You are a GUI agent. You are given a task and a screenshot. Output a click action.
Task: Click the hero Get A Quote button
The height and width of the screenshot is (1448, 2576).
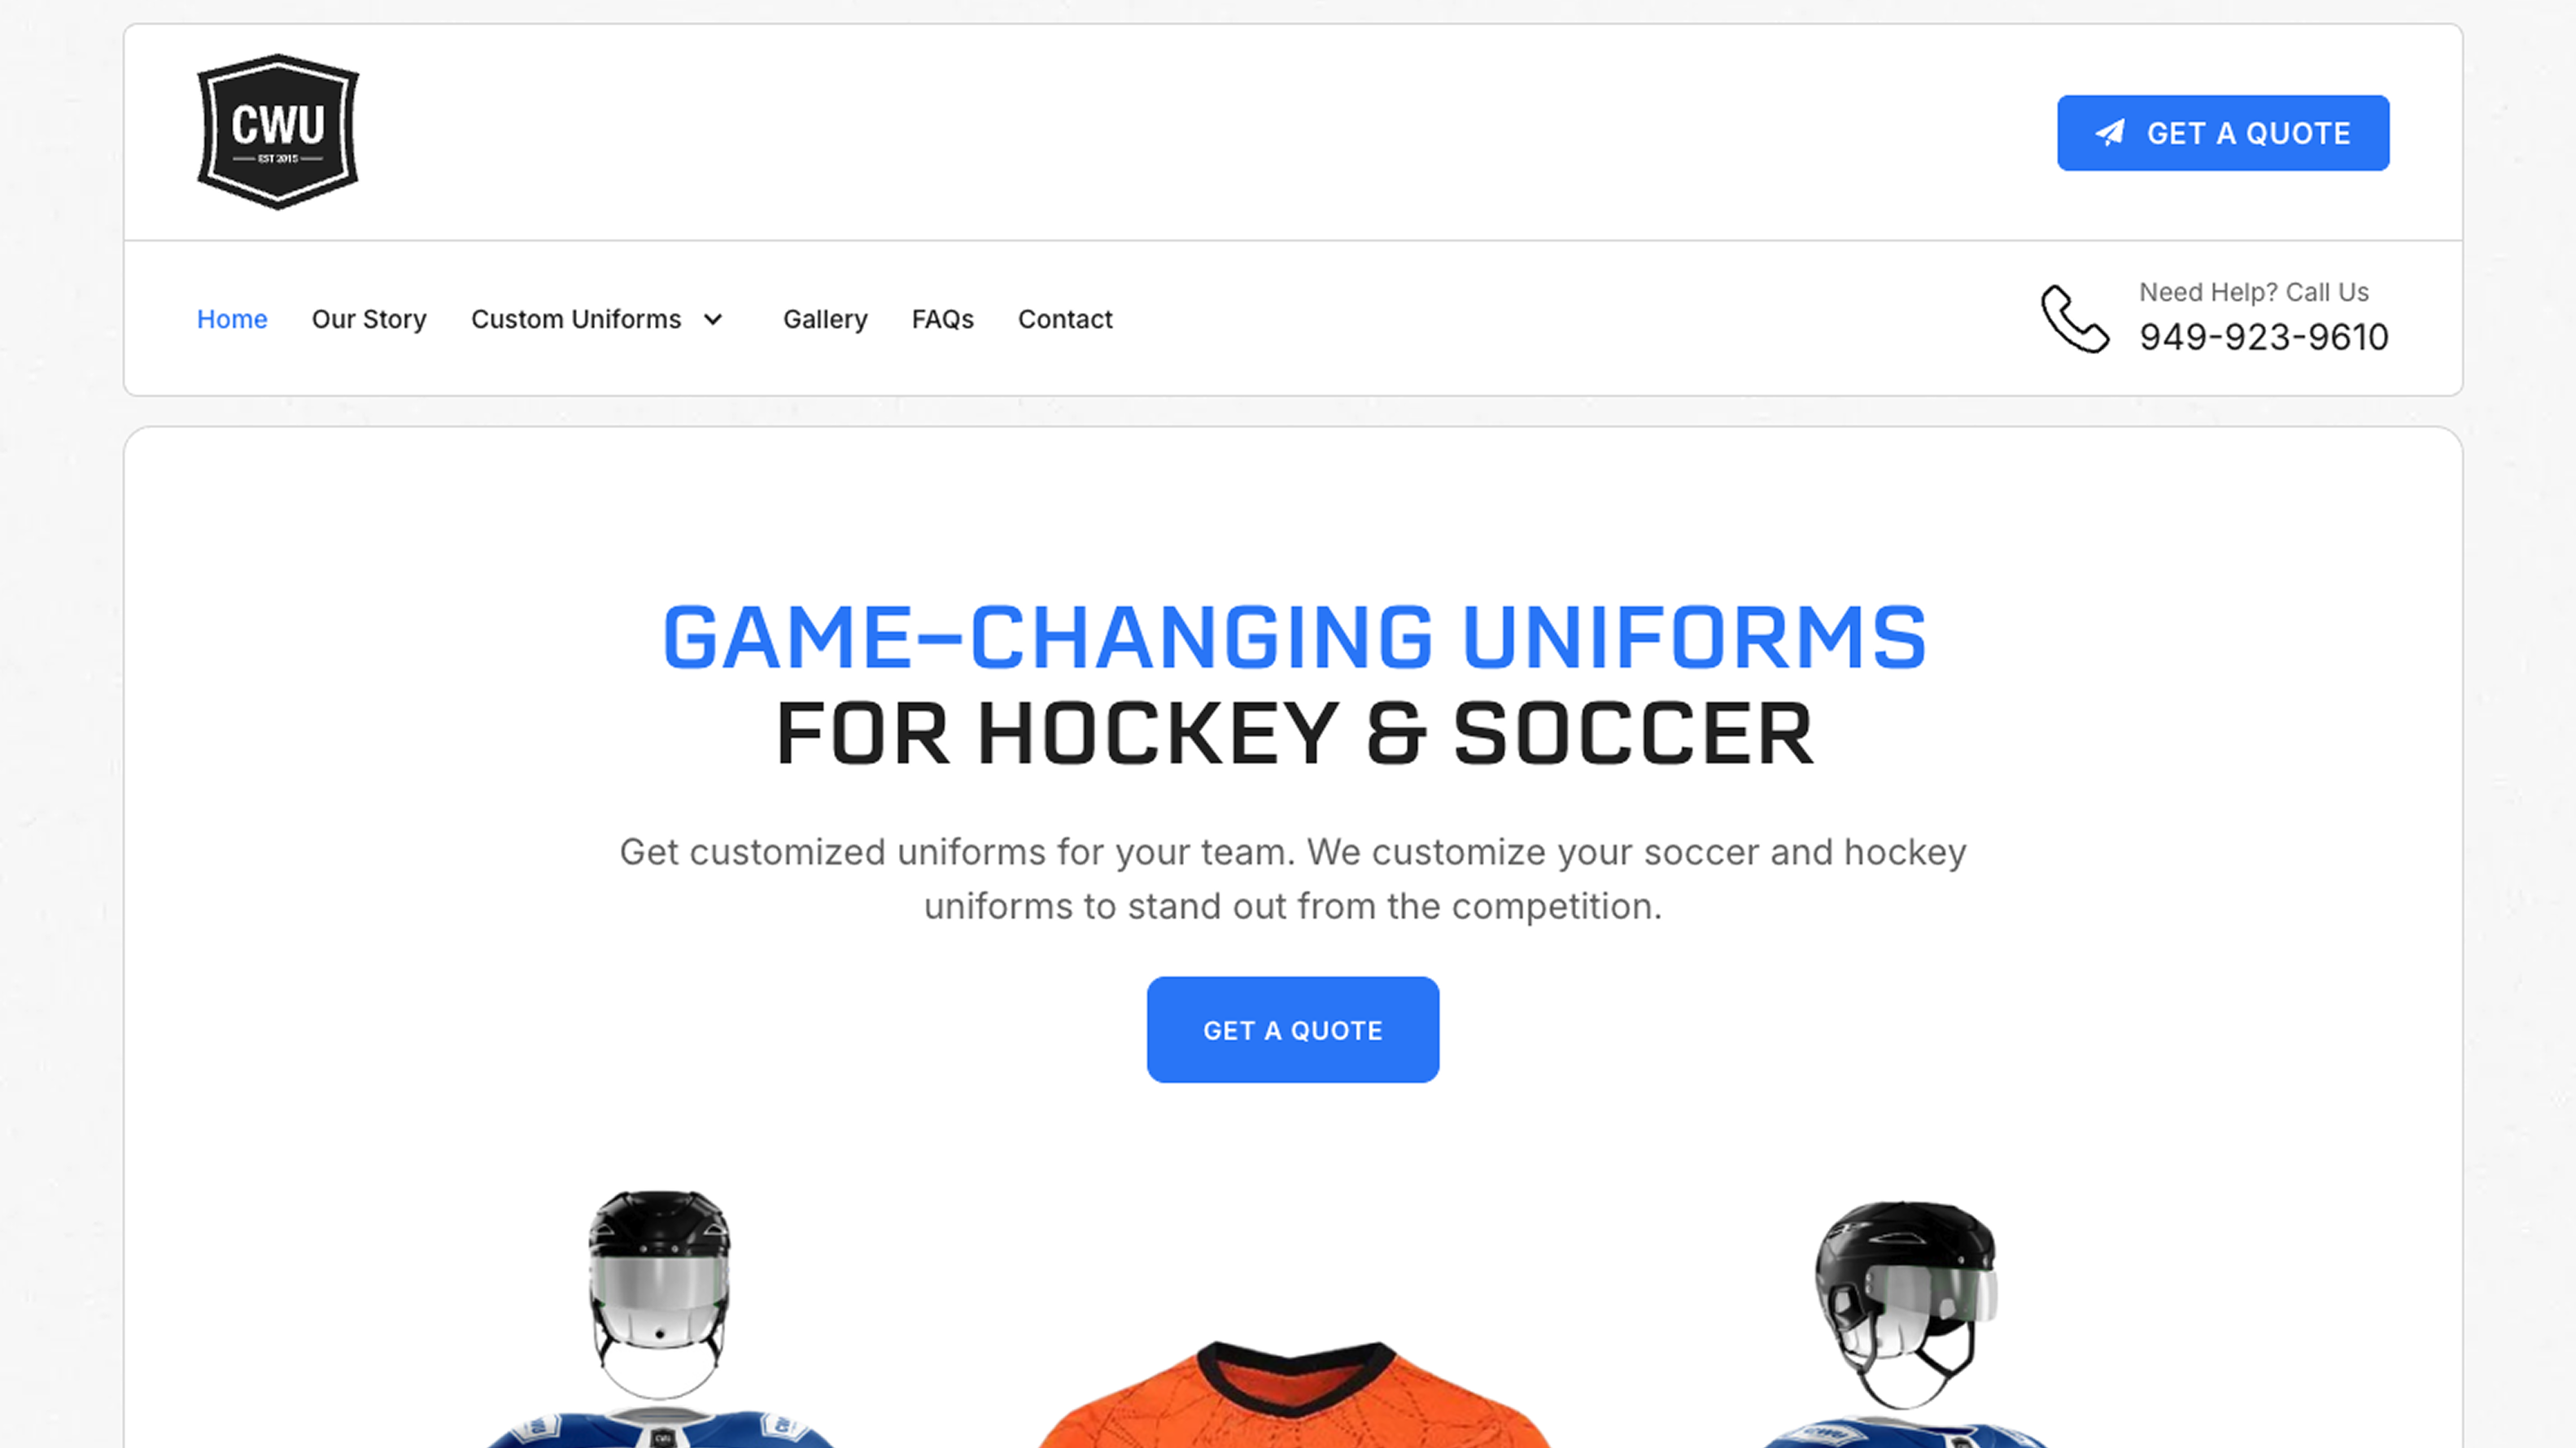coord(1293,1030)
